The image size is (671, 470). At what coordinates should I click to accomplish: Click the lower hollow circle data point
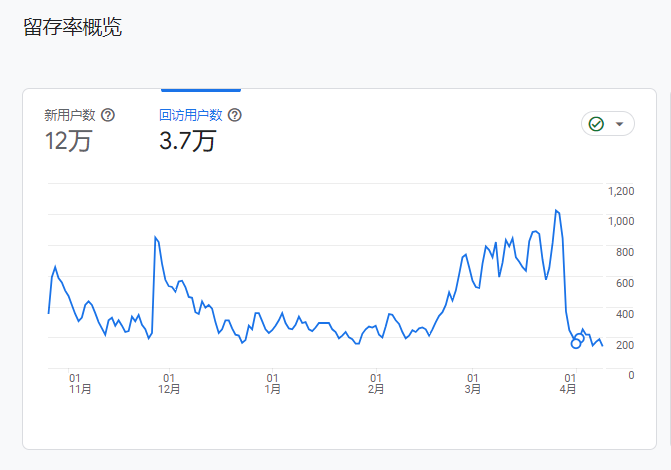click(x=576, y=344)
